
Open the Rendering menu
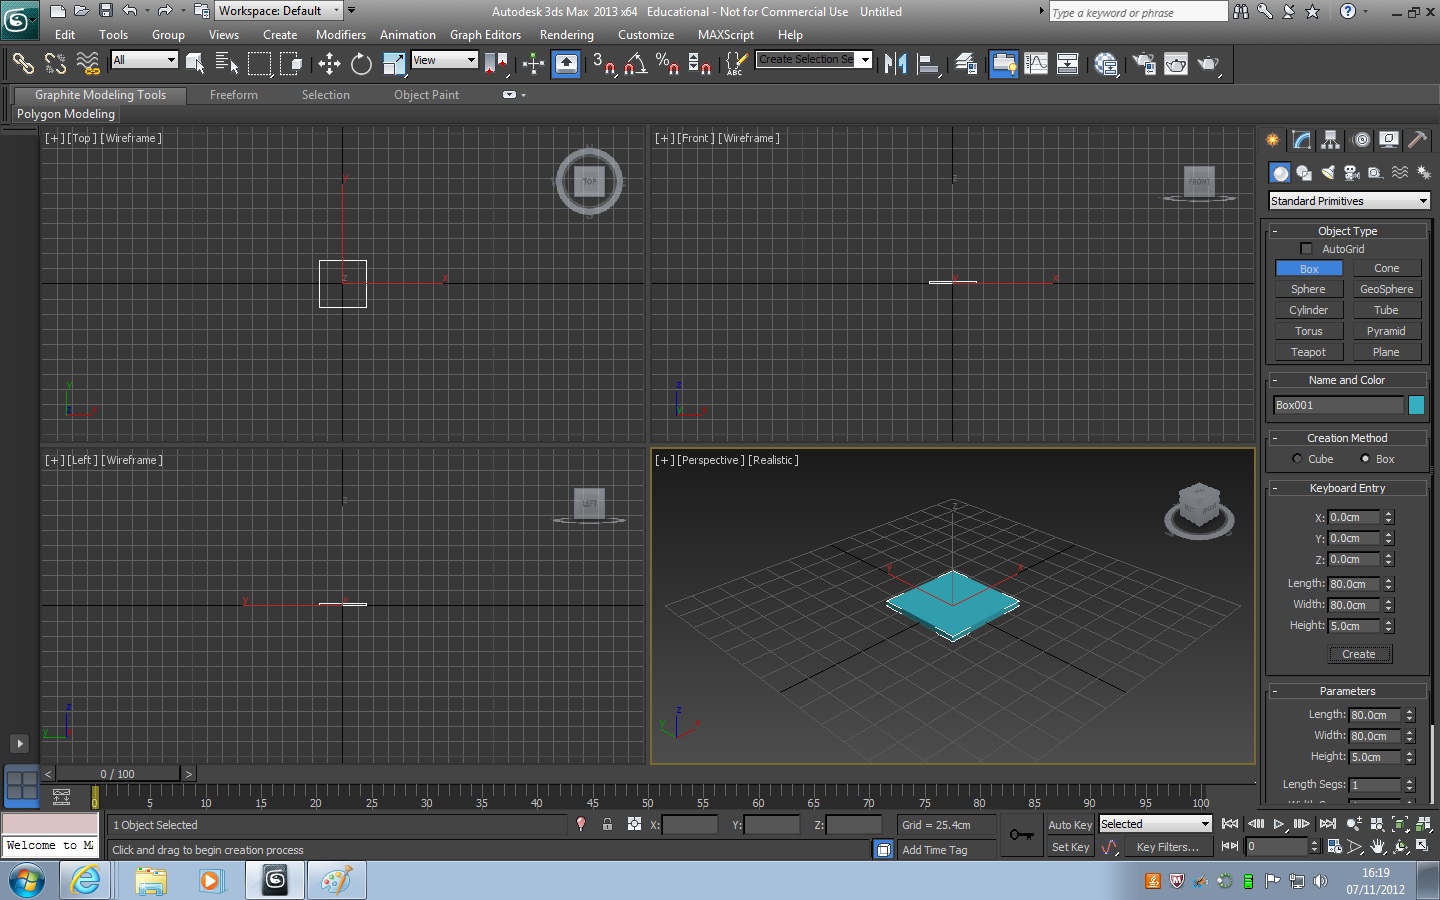pyautogui.click(x=566, y=34)
